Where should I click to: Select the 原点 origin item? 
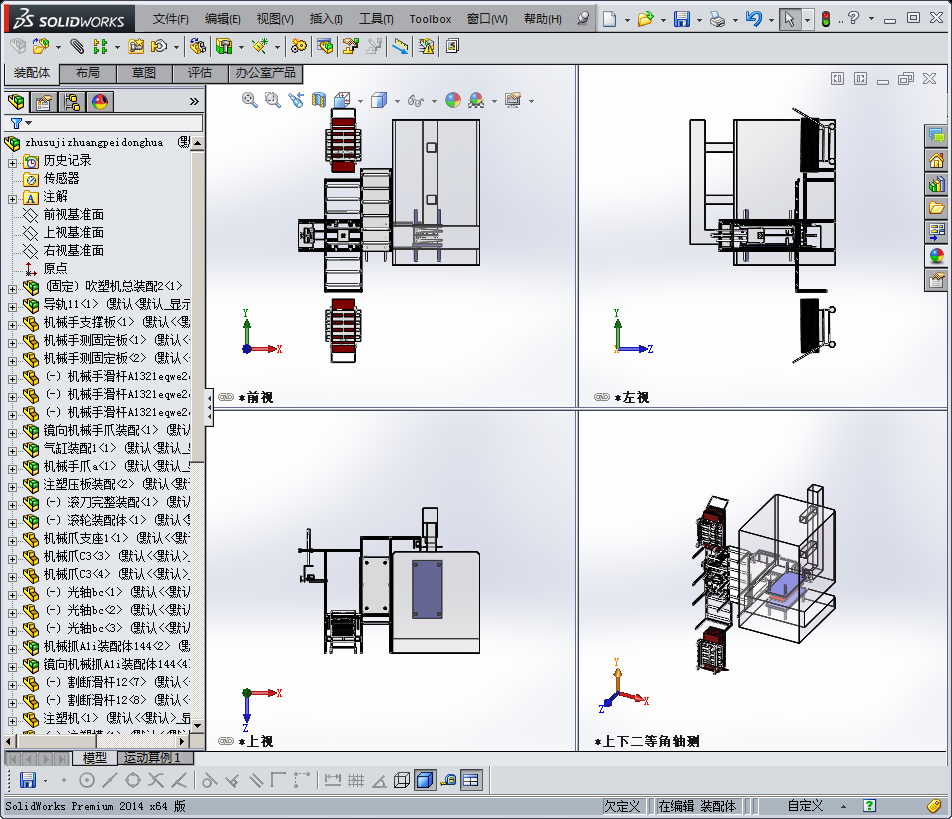[x=55, y=268]
